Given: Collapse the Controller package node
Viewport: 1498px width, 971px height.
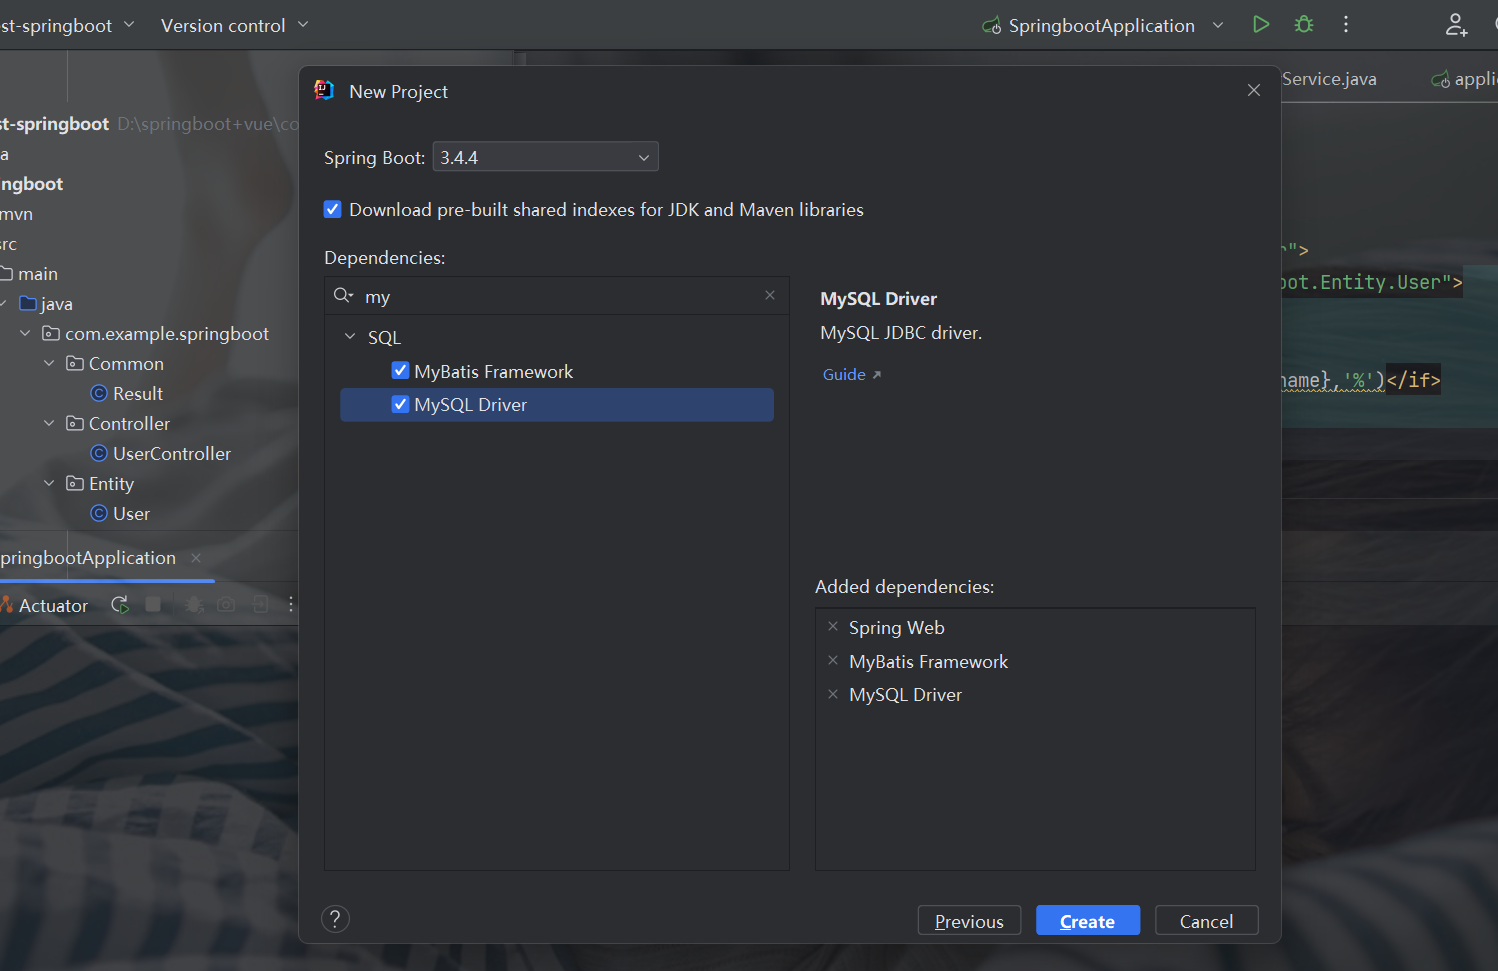Looking at the screenshot, I should tap(49, 423).
